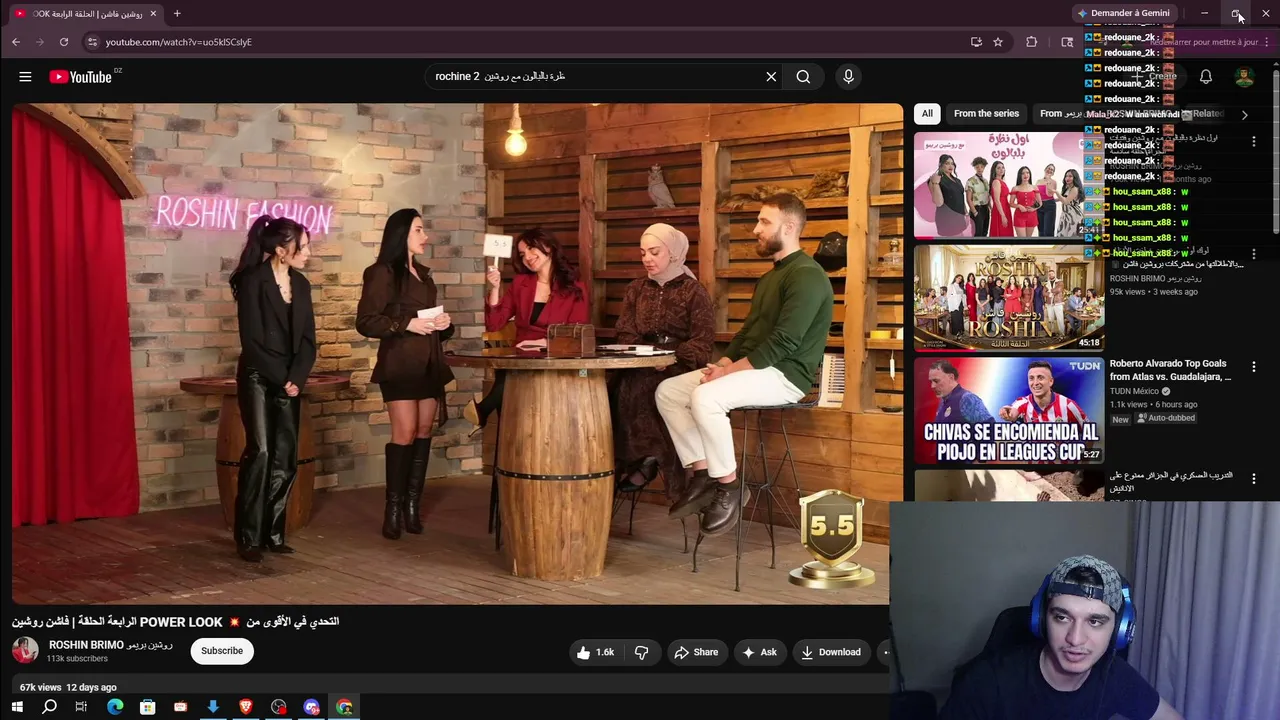The width and height of the screenshot is (1280, 720).
Task: Switch to Chrome in the taskbar
Action: (x=344, y=707)
